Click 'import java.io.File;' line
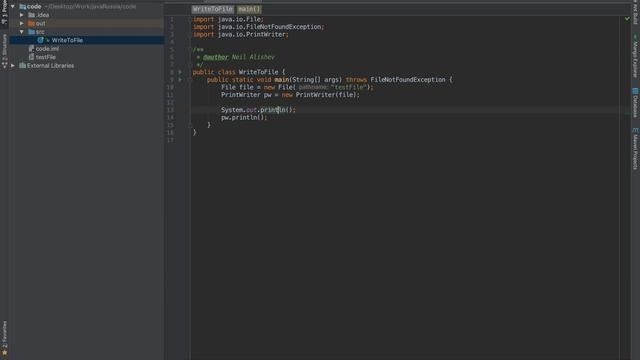Image resolution: width=640 pixels, height=360 pixels. 228,19
